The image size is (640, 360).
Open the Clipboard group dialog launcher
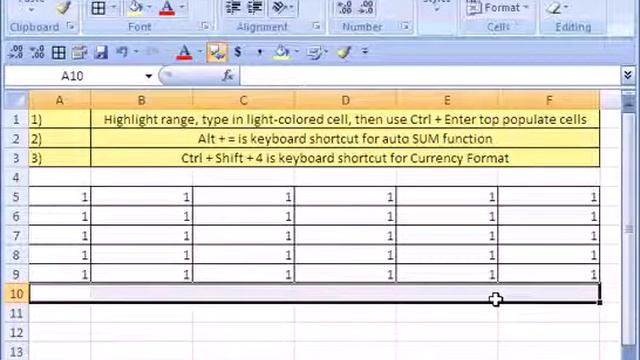point(71,27)
